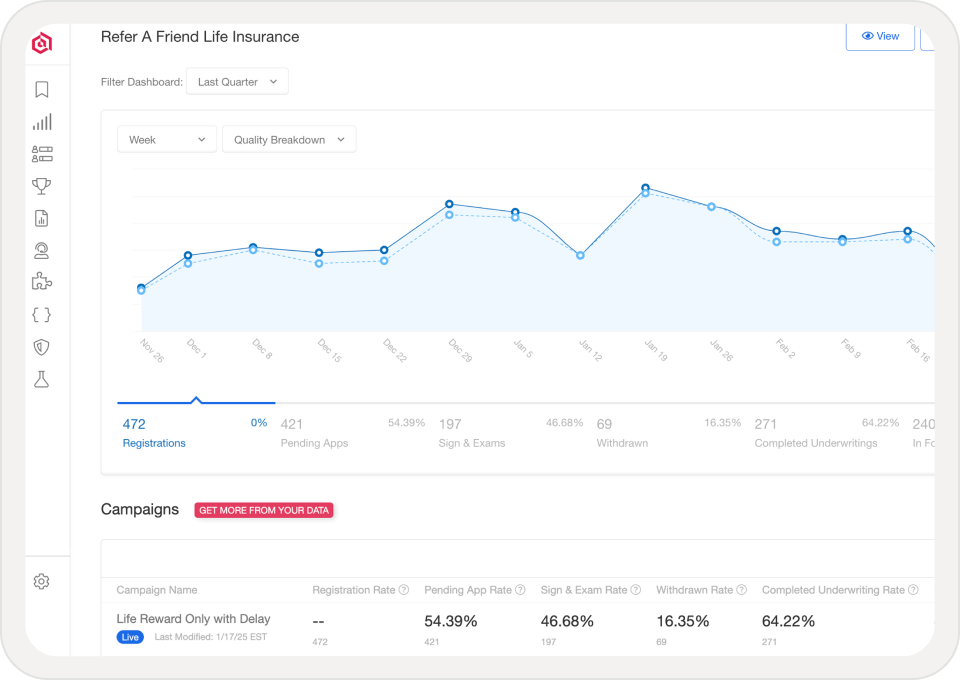Image resolution: width=960 pixels, height=680 pixels.
Task: Click GET MORE FROM YOUR DATA badge
Action: [264, 510]
